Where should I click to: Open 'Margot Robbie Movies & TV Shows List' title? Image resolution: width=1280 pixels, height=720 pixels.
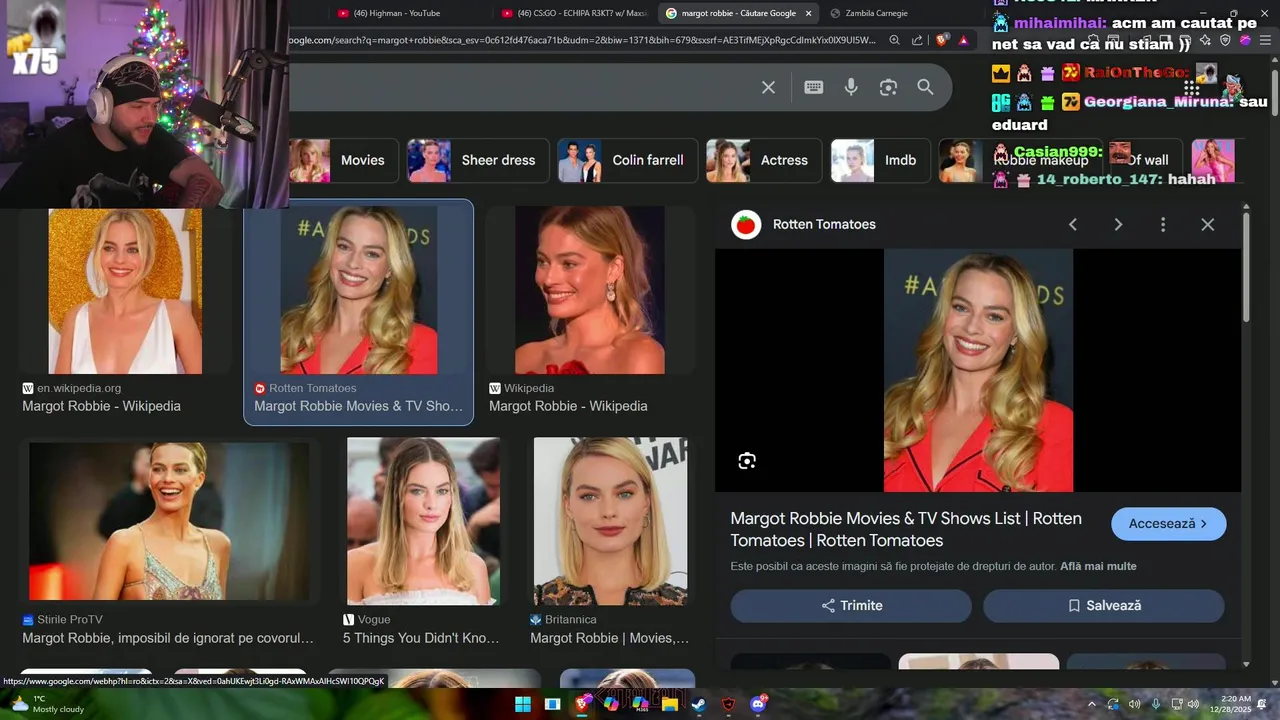tap(906, 529)
